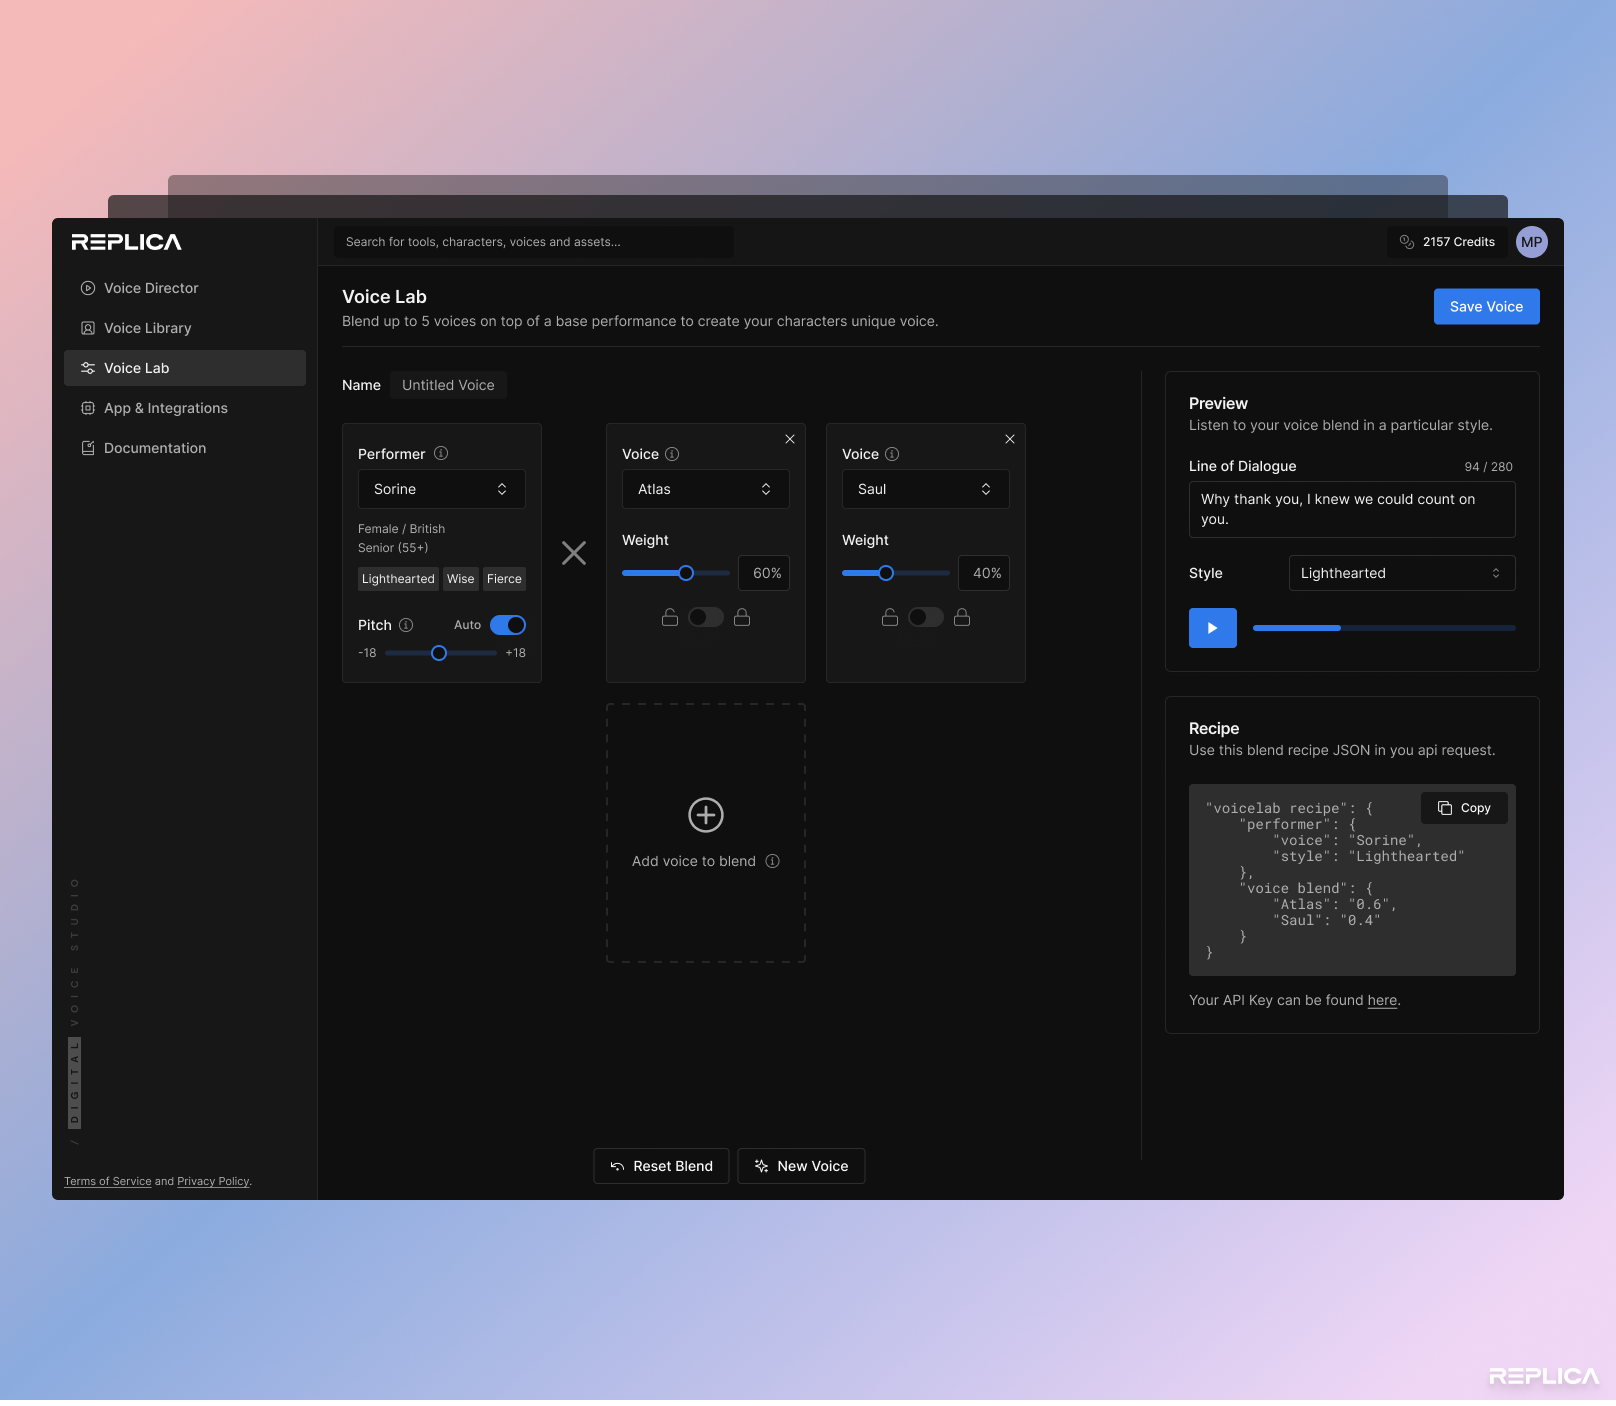Image resolution: width=1616 pixels, height=1406 pixels.
Task: Click the Atlas weight slider handle
Action: pos(686,573)
